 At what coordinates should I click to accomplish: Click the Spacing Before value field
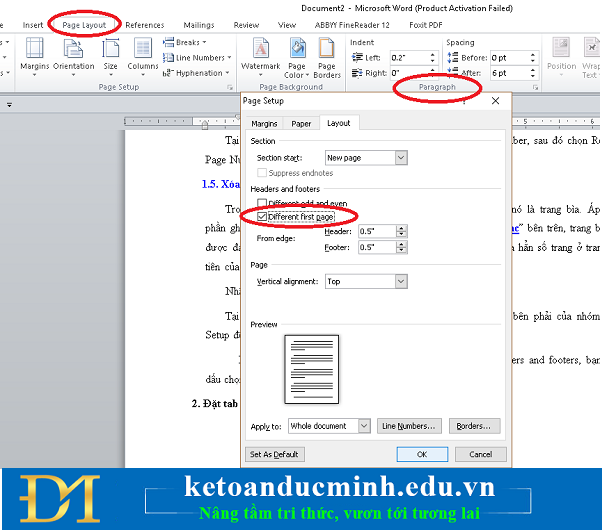point(508,58)
